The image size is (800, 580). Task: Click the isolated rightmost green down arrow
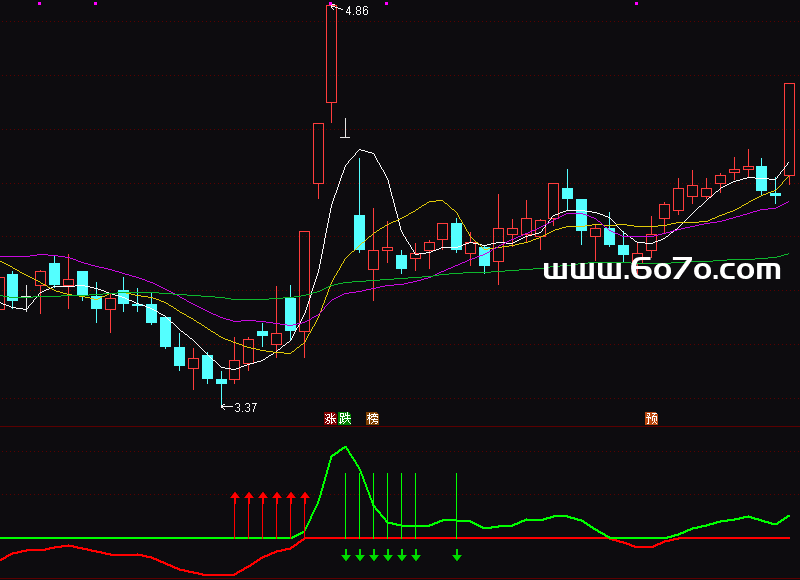pyautogui.click(x=457, y=555)
